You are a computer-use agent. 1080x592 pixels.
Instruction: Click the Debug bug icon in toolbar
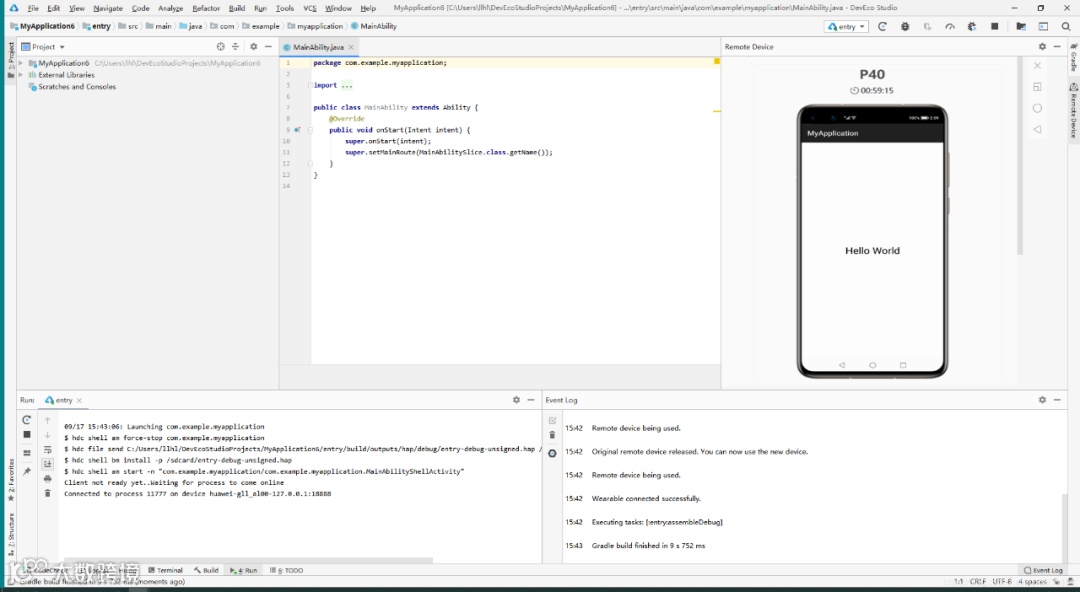click(905, 26)
